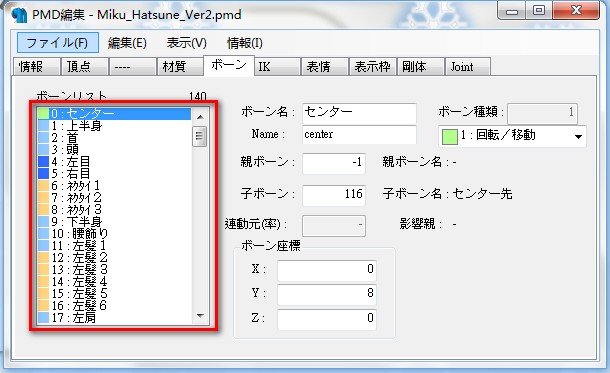Open the ファイル(F) menu

tap(58, 42)
